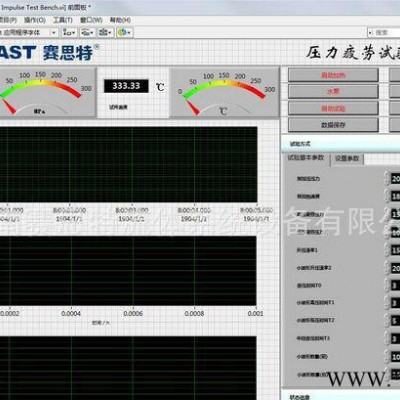Click the third red-labeled button above 数据保存
Viewport: 400px width, 400px height.
pos(333,108)
